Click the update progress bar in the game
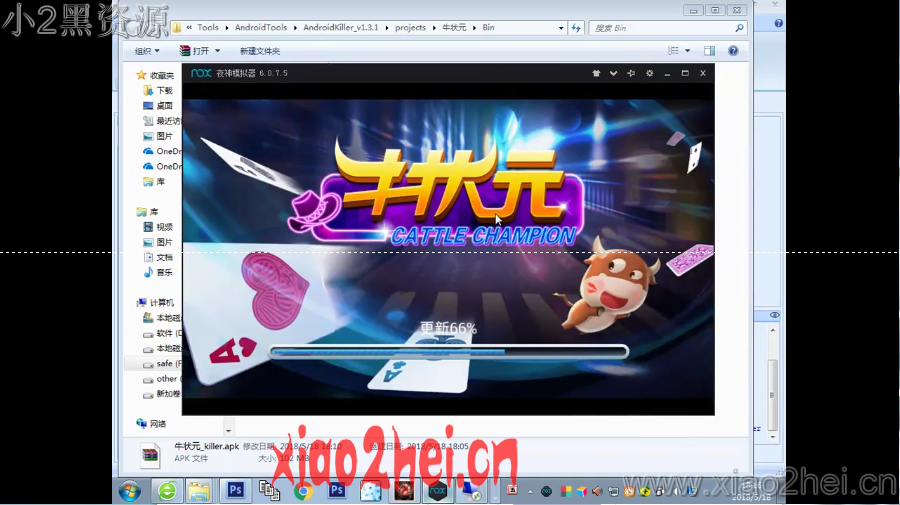The height and width of the screenshot is (505, 900). click(449, 351)
